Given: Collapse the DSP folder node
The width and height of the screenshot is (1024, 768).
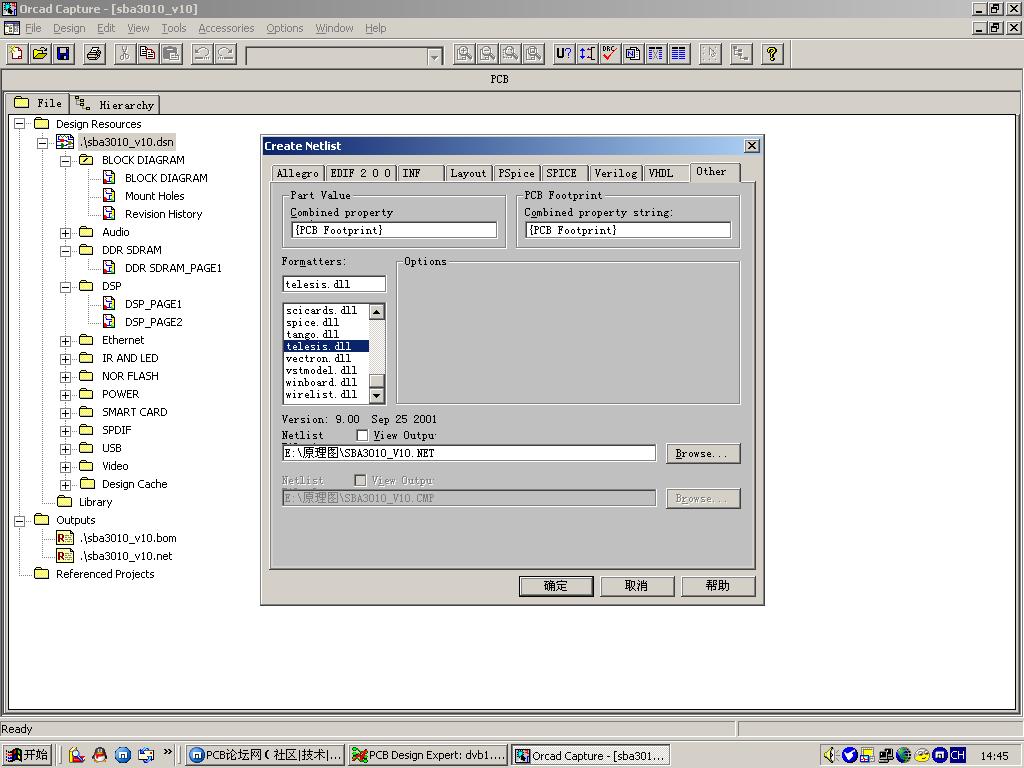Looking at the screenshot, I should [x=65, y=286].
